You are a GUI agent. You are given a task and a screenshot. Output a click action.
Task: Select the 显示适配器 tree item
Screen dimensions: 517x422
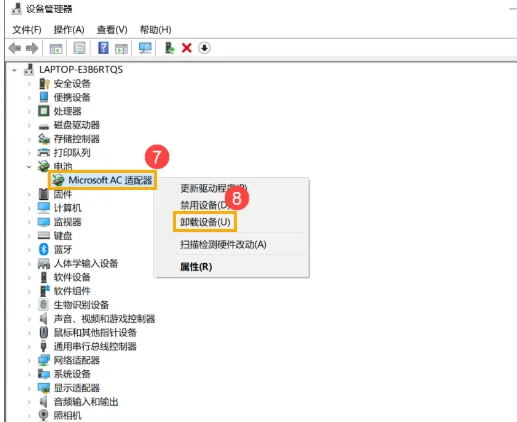click(x=77, y=388)
